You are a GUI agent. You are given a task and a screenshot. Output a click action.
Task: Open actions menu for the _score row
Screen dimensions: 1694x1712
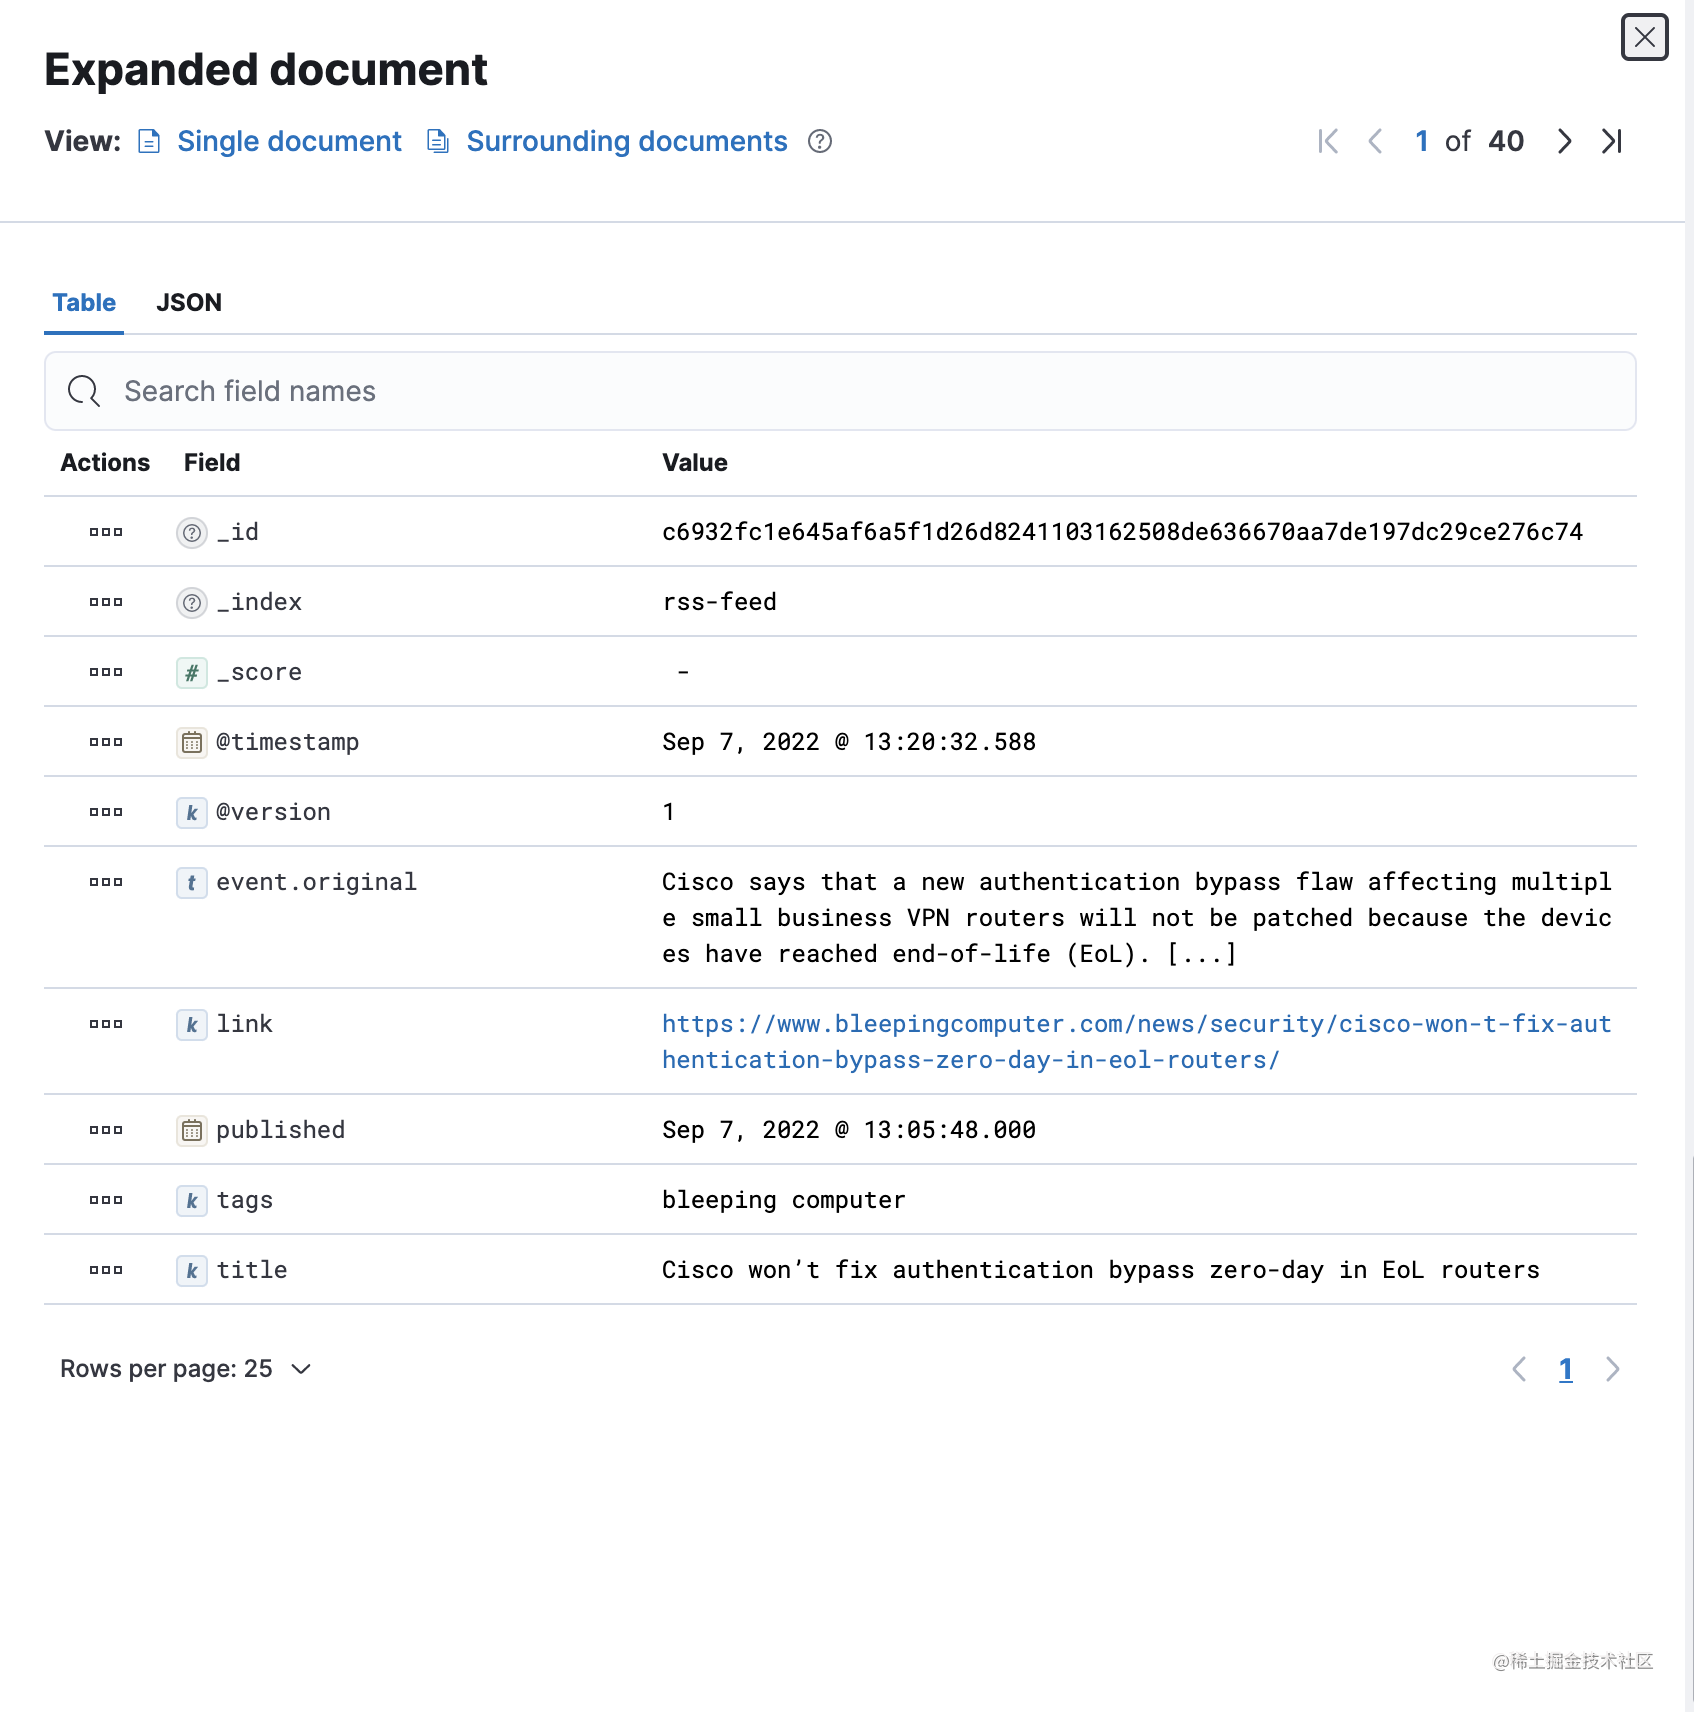pos(106,672)
